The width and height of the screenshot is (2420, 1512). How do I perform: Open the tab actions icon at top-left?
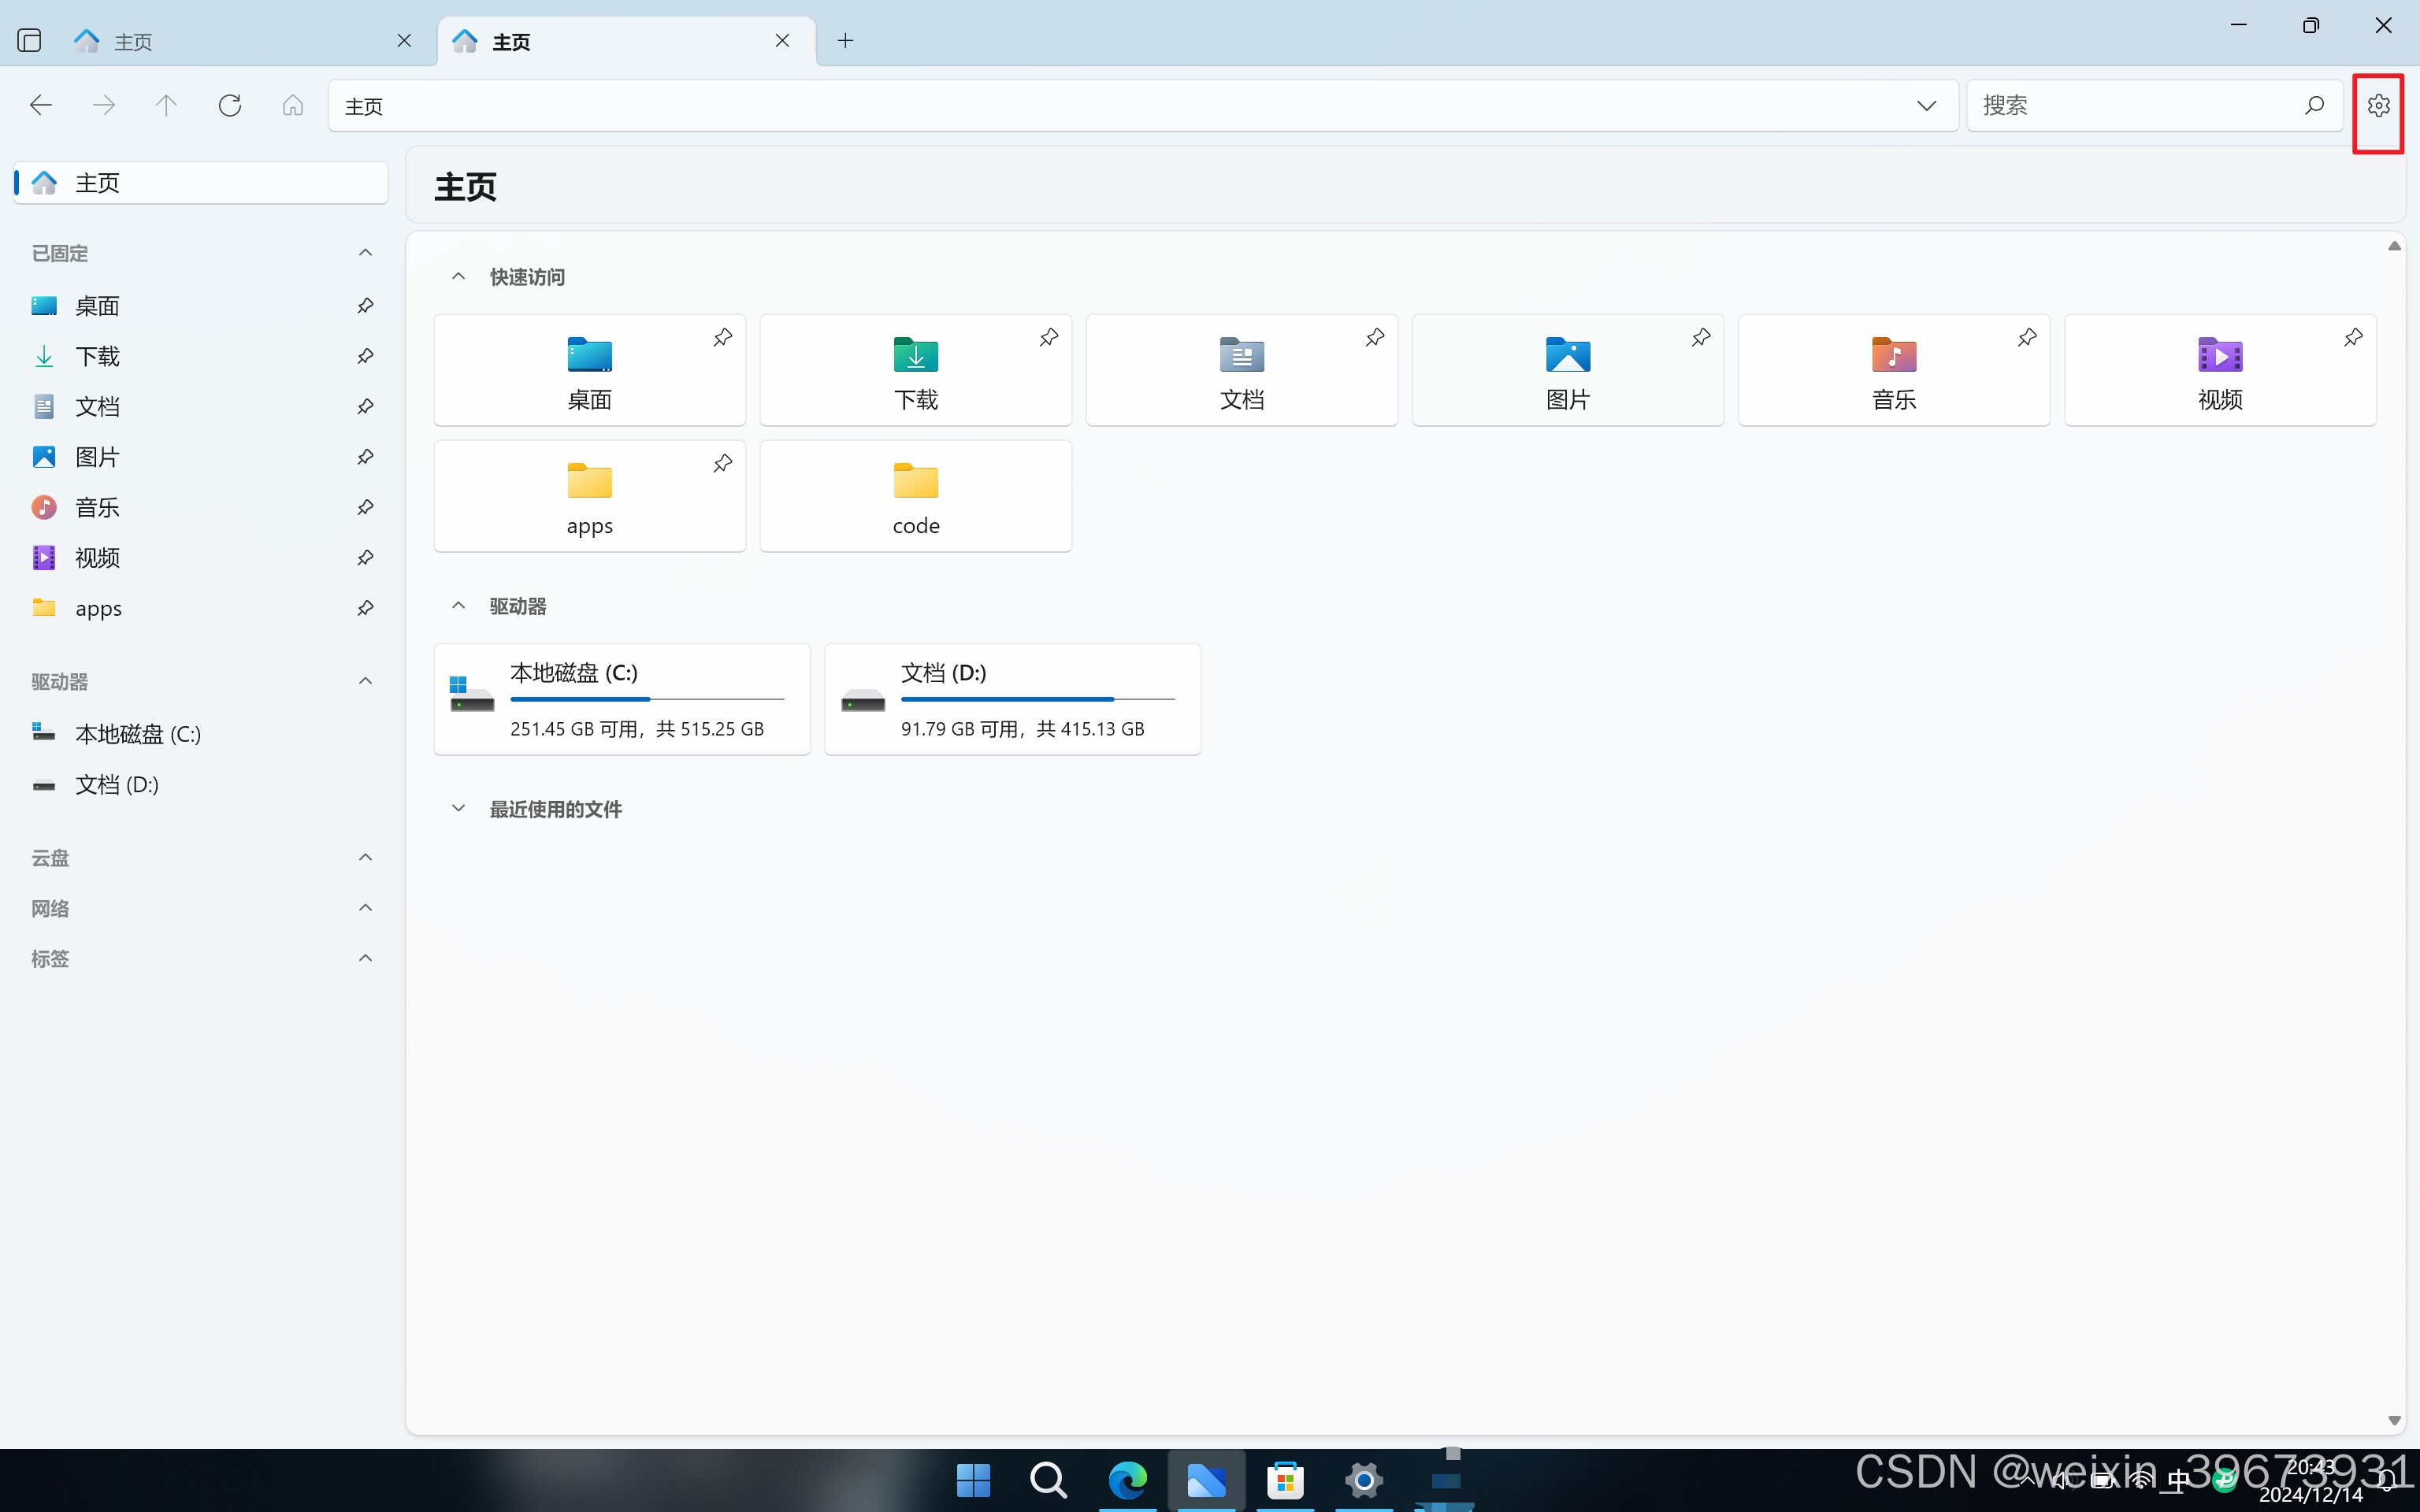tap(29, 40)
